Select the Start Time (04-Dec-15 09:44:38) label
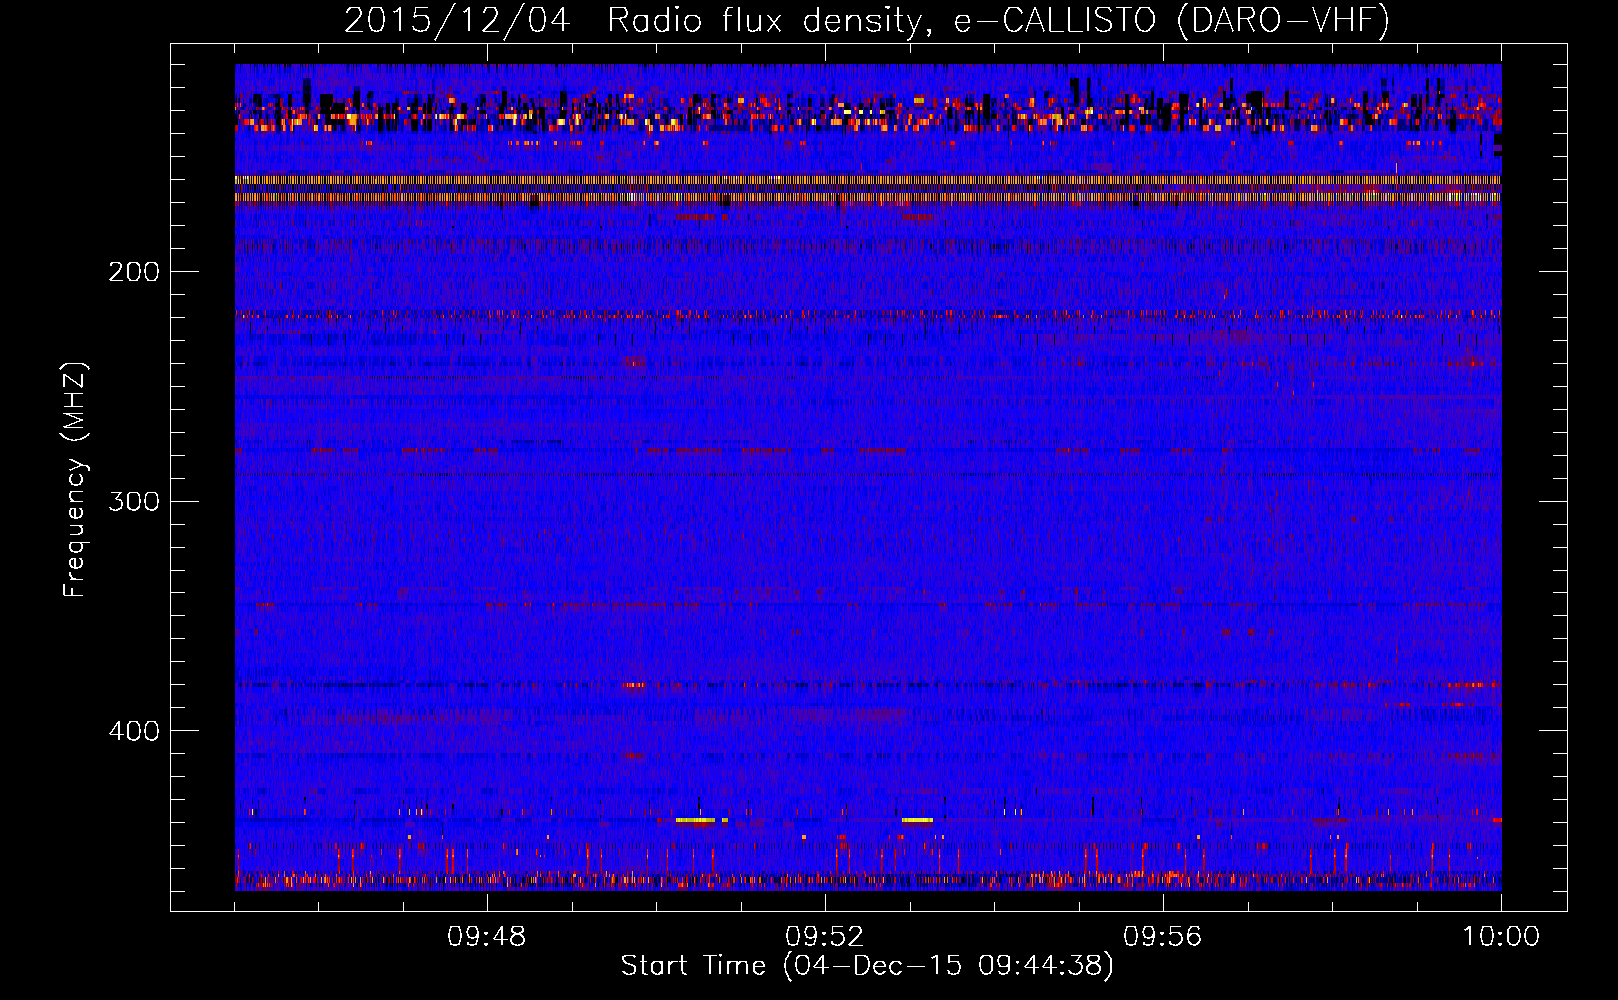This screenshot has width=1618, height=1000. tap(867, 966)
